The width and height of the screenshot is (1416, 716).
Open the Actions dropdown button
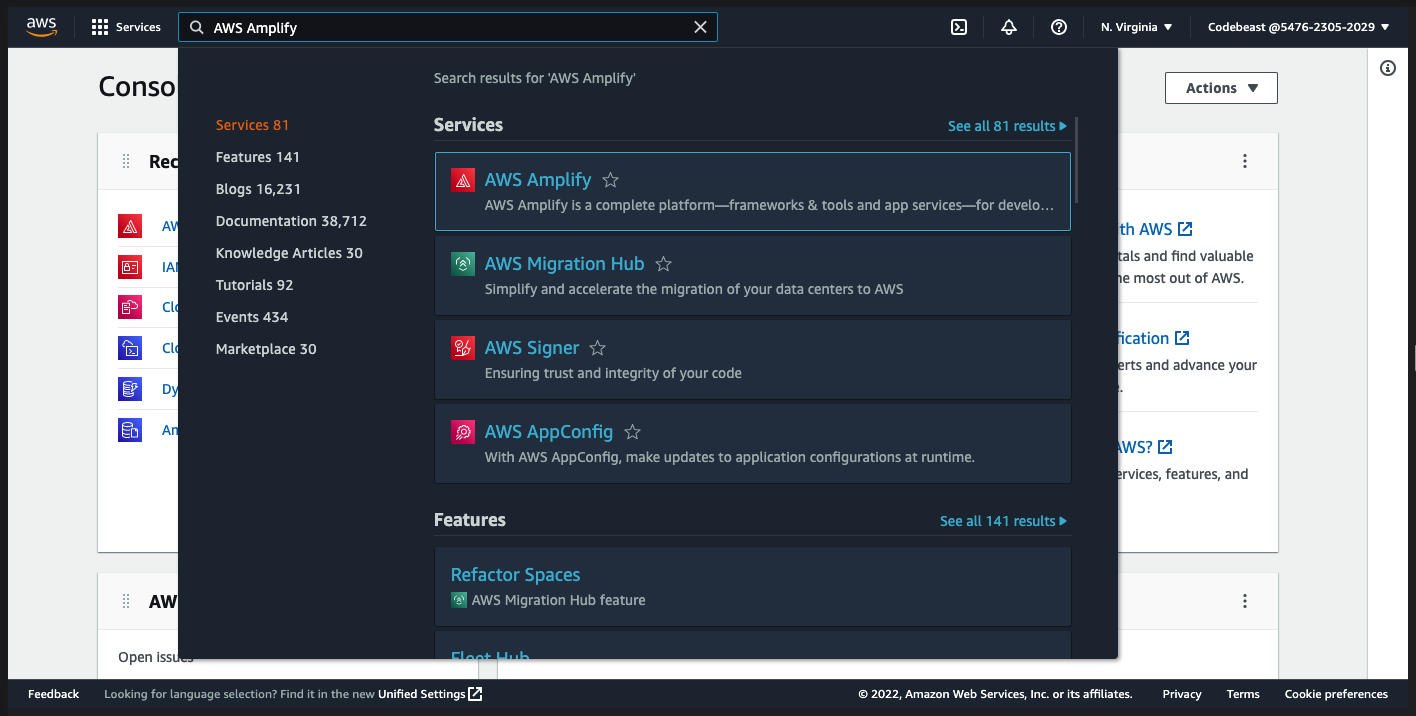1221,88
